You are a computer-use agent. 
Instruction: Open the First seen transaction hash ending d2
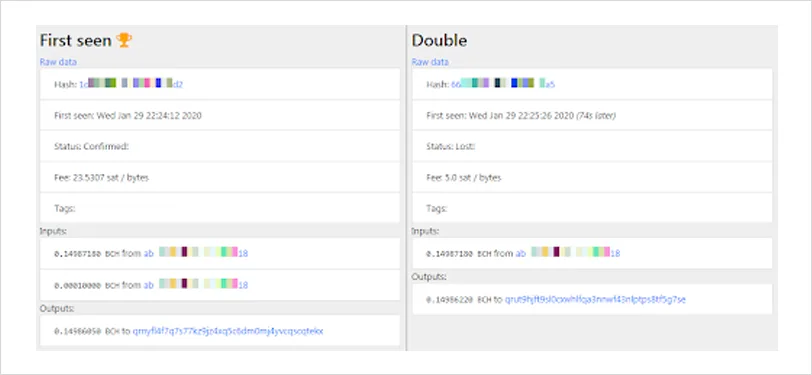tap(130, 84)
